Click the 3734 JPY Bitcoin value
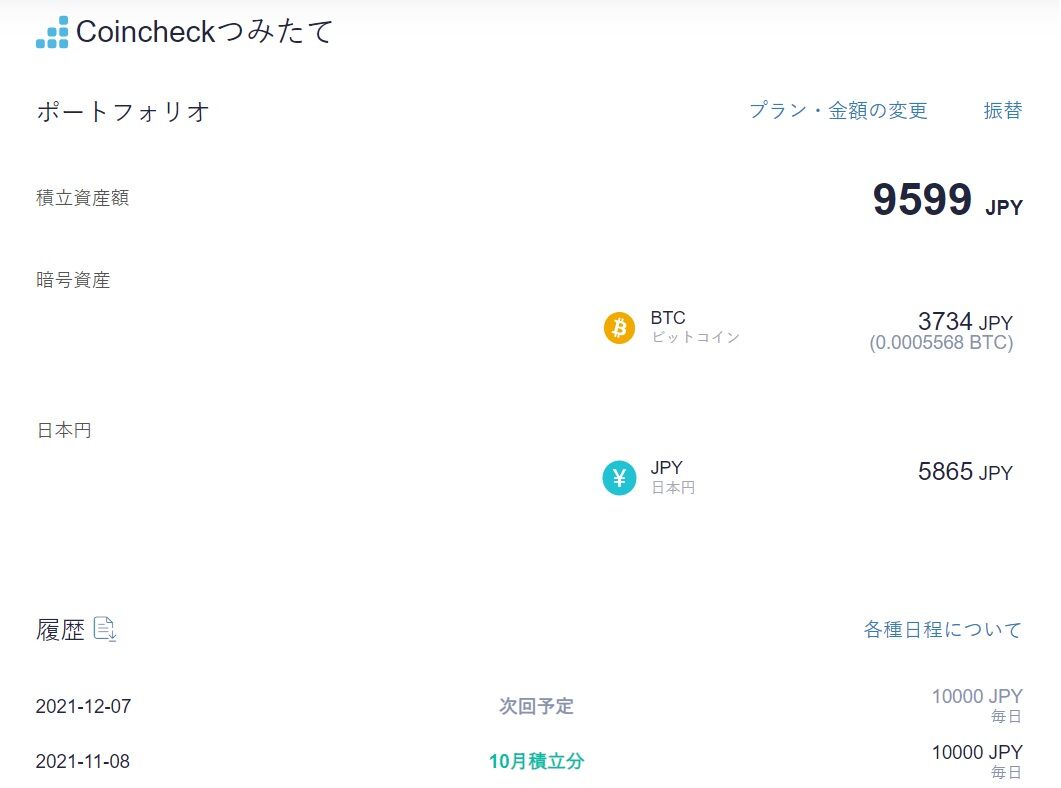The image size is (1061, 788). pyautogui.click(x=964, y=322)
